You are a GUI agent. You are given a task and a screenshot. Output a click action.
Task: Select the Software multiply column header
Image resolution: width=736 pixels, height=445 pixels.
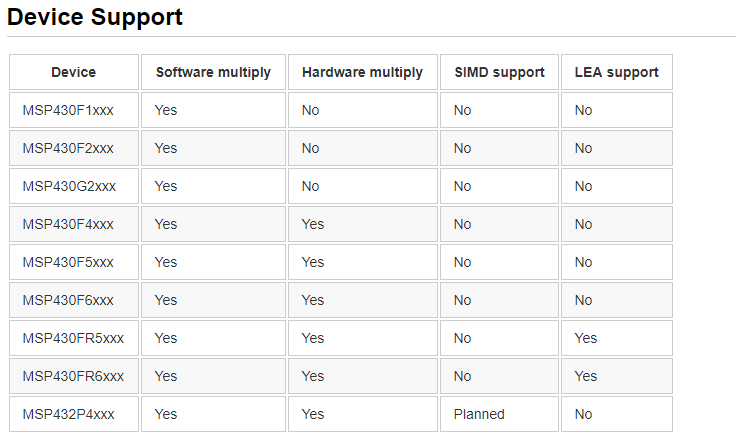click(x=213, y=72)
